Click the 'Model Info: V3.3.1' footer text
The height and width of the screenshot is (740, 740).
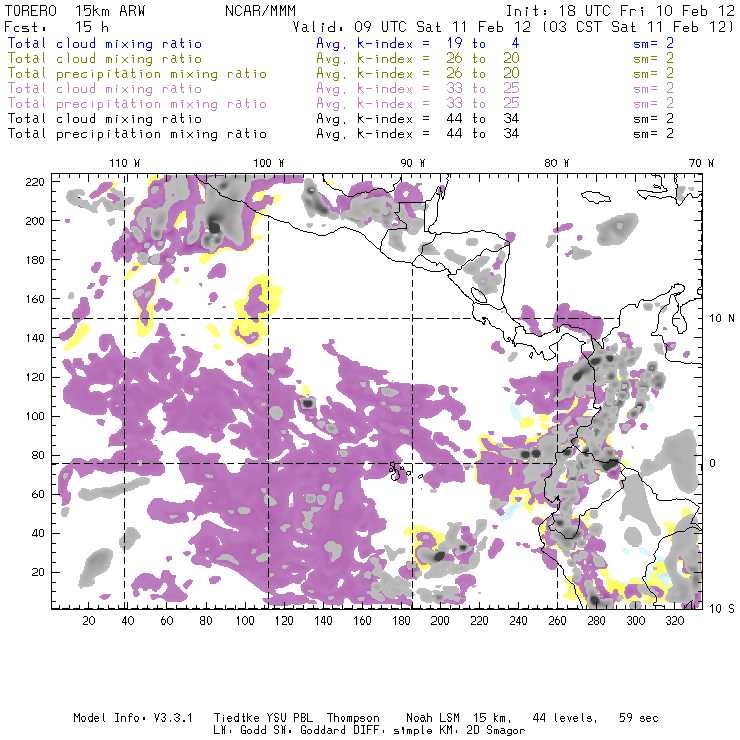coord(133,718)
